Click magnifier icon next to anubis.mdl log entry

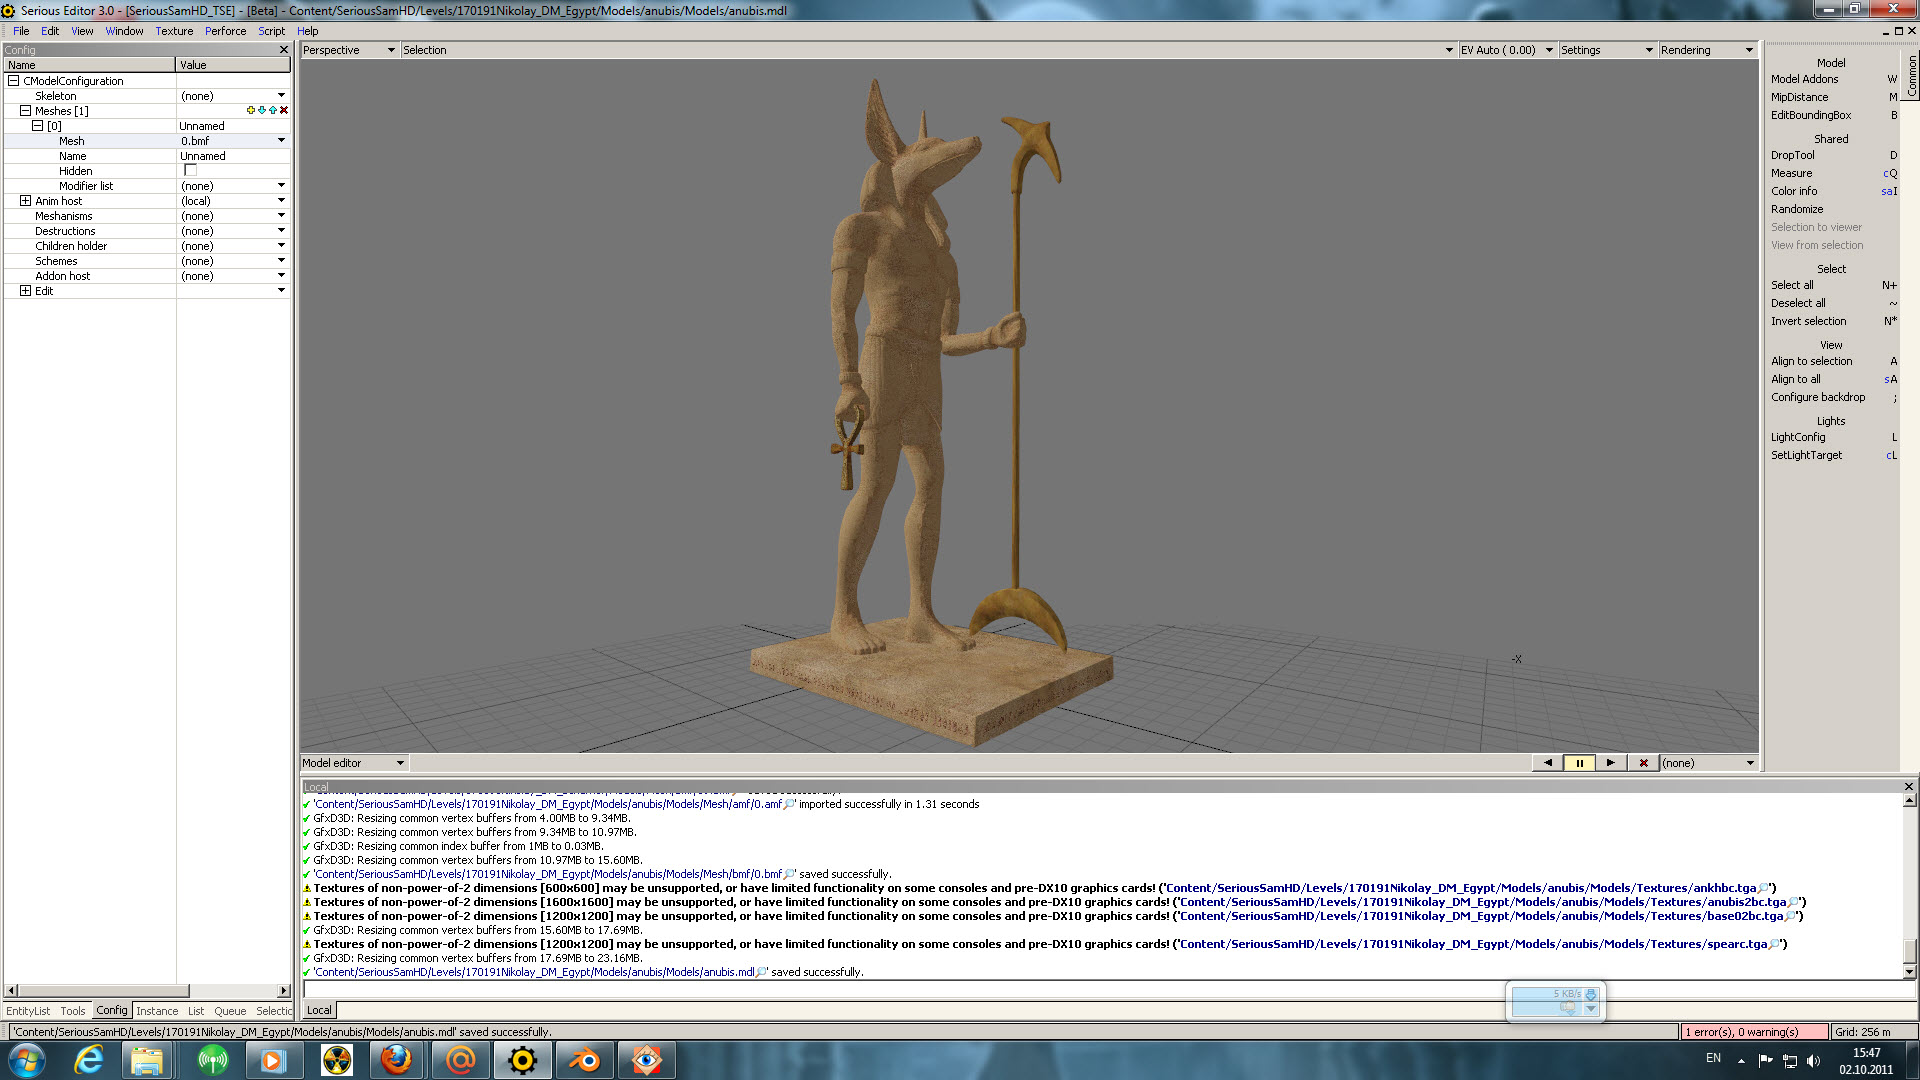click(x=762, y=972)
